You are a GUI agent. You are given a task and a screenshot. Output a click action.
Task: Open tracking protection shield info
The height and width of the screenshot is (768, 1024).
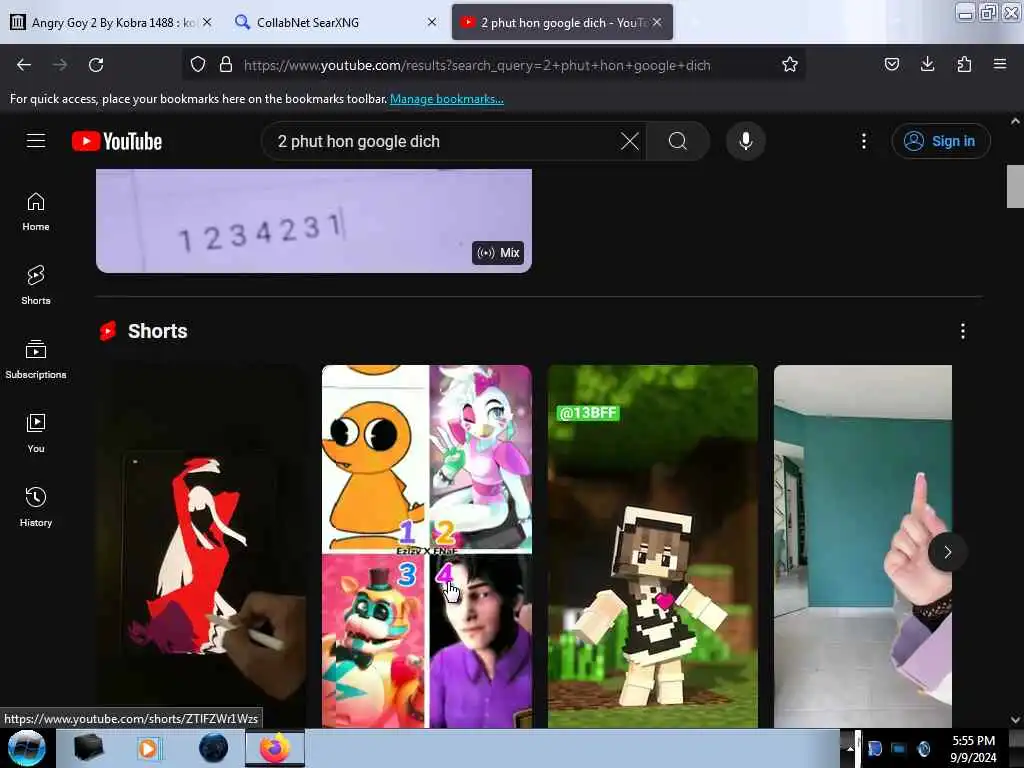[x=198, y=65]
